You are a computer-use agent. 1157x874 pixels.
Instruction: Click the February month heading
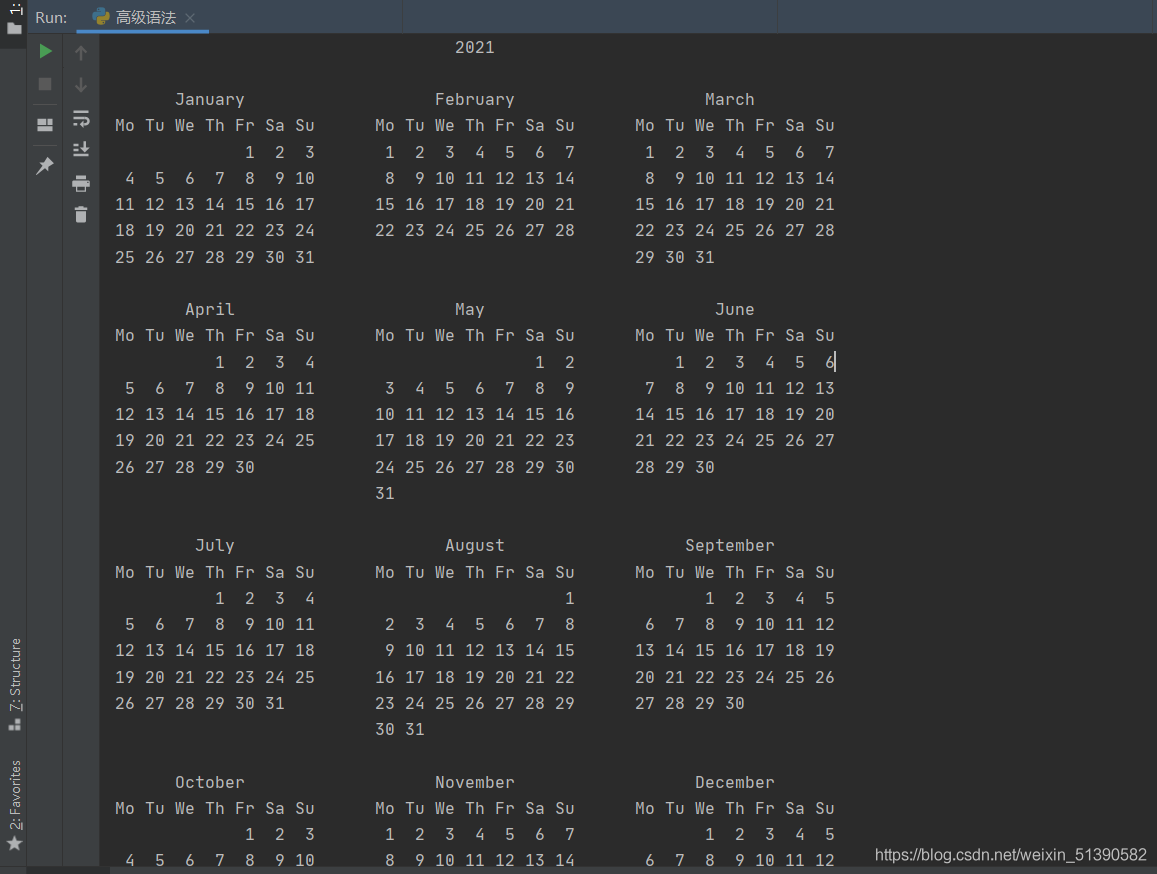click(x=474, y=100)
